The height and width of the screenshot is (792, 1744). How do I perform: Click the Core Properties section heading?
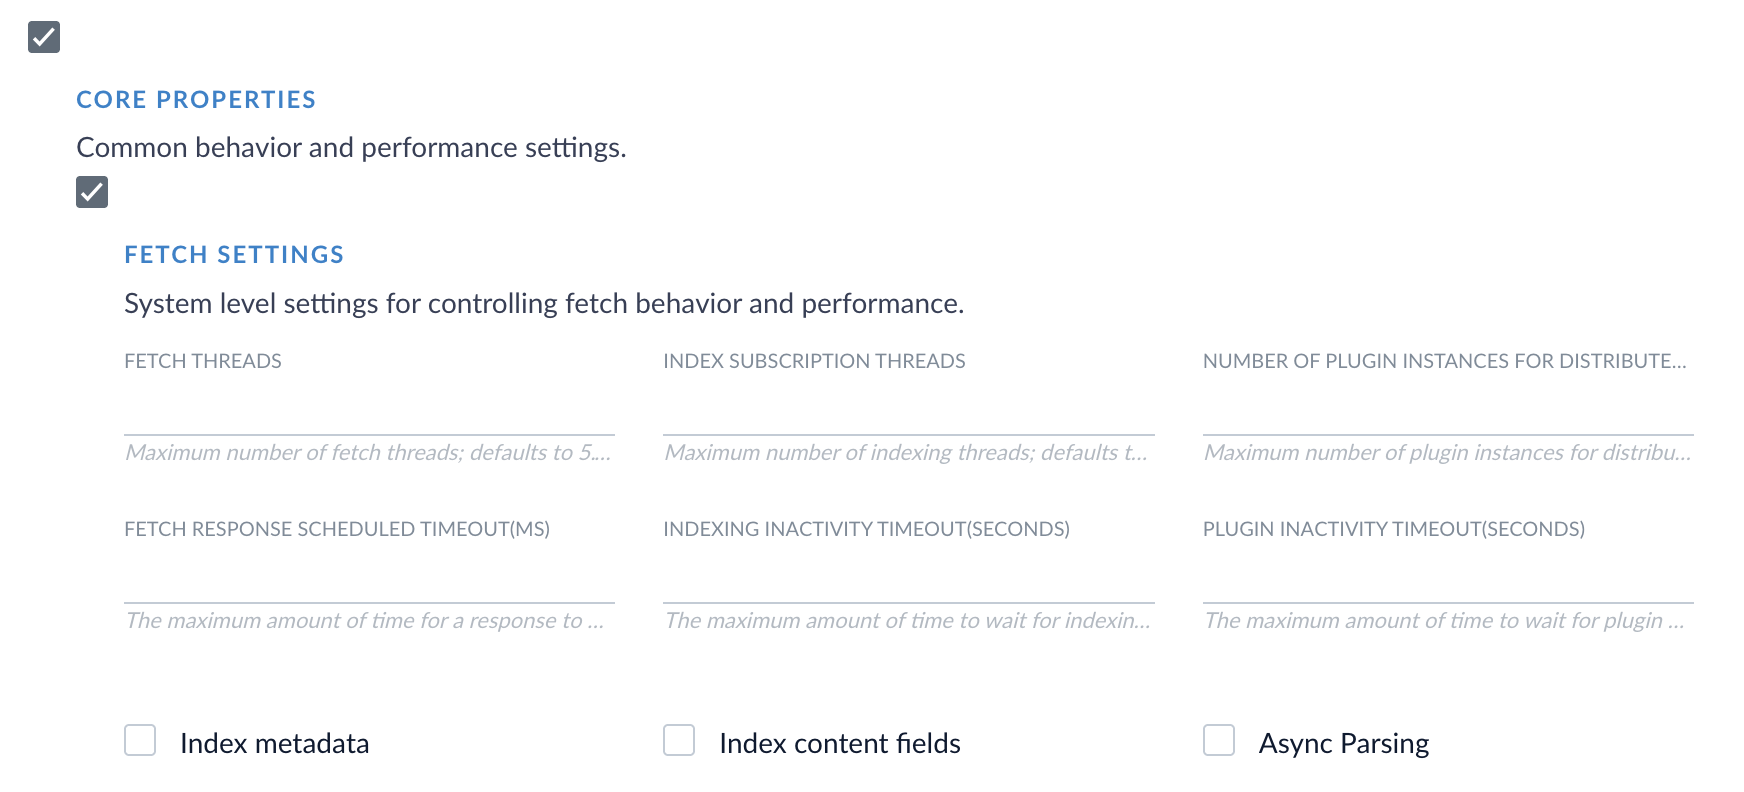[196, 100]
